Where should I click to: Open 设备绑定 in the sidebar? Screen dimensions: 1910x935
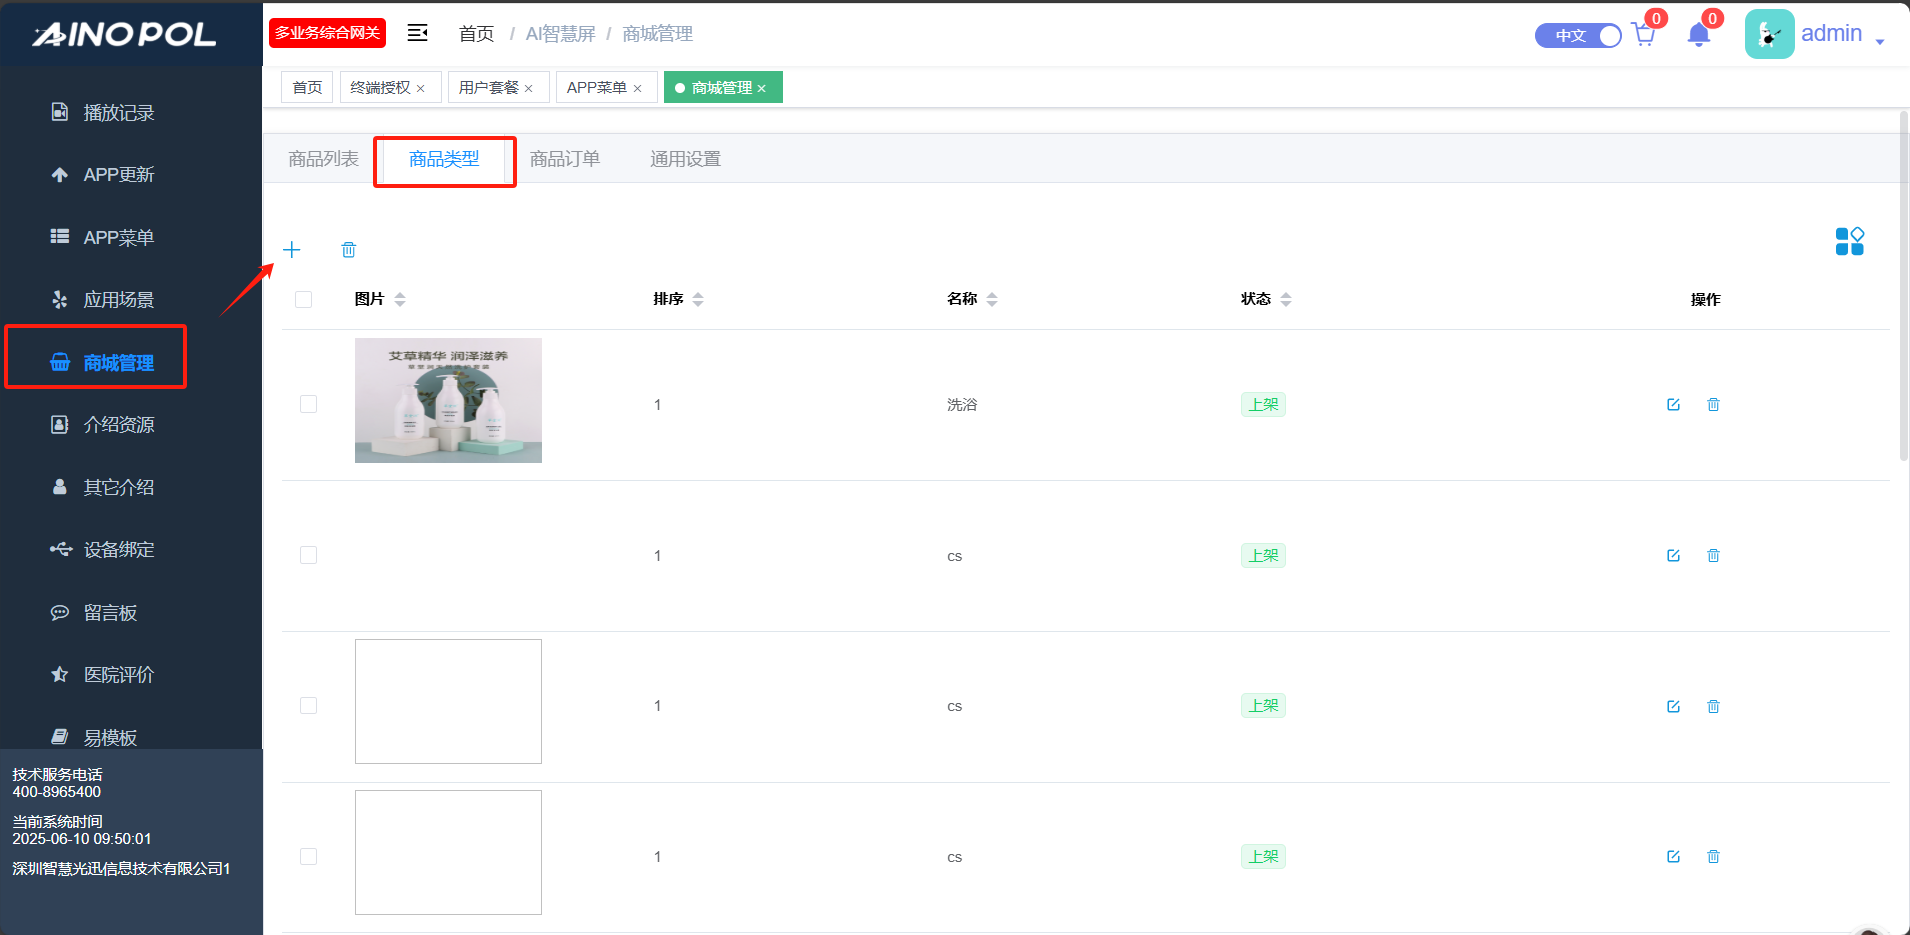click(x=118, y=550)
